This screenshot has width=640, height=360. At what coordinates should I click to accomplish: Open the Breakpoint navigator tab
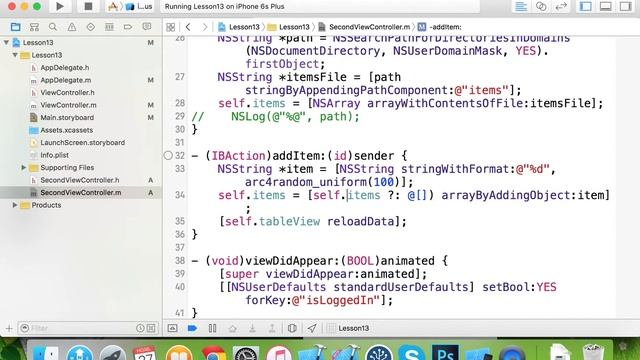(128, 27)
